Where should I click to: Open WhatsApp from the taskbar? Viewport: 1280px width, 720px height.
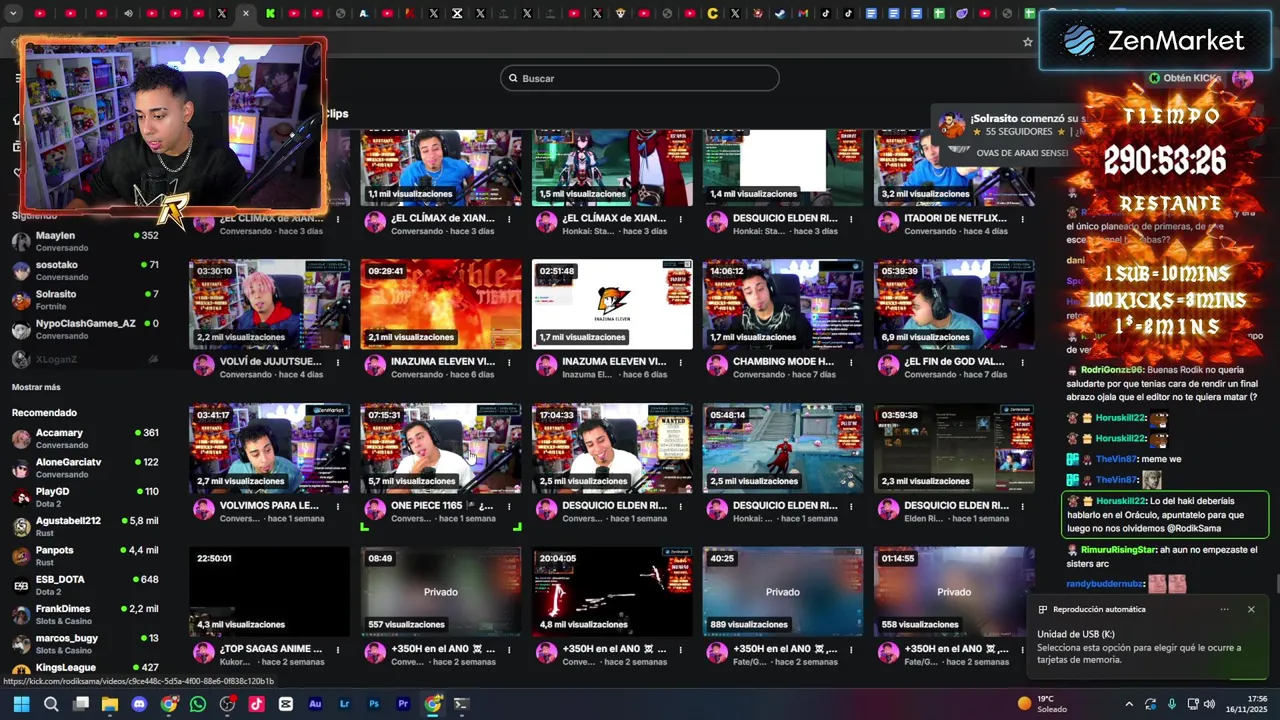pyautogui.click(x=198, y=704)
